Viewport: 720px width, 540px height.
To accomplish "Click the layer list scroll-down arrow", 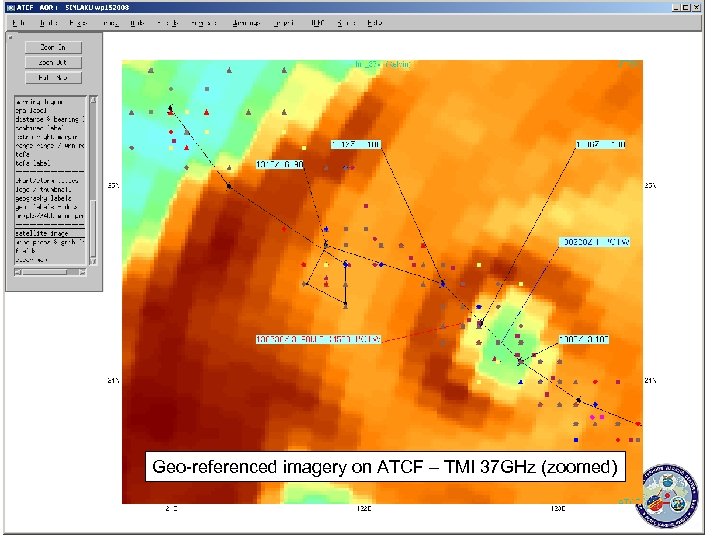I will 93,261.
